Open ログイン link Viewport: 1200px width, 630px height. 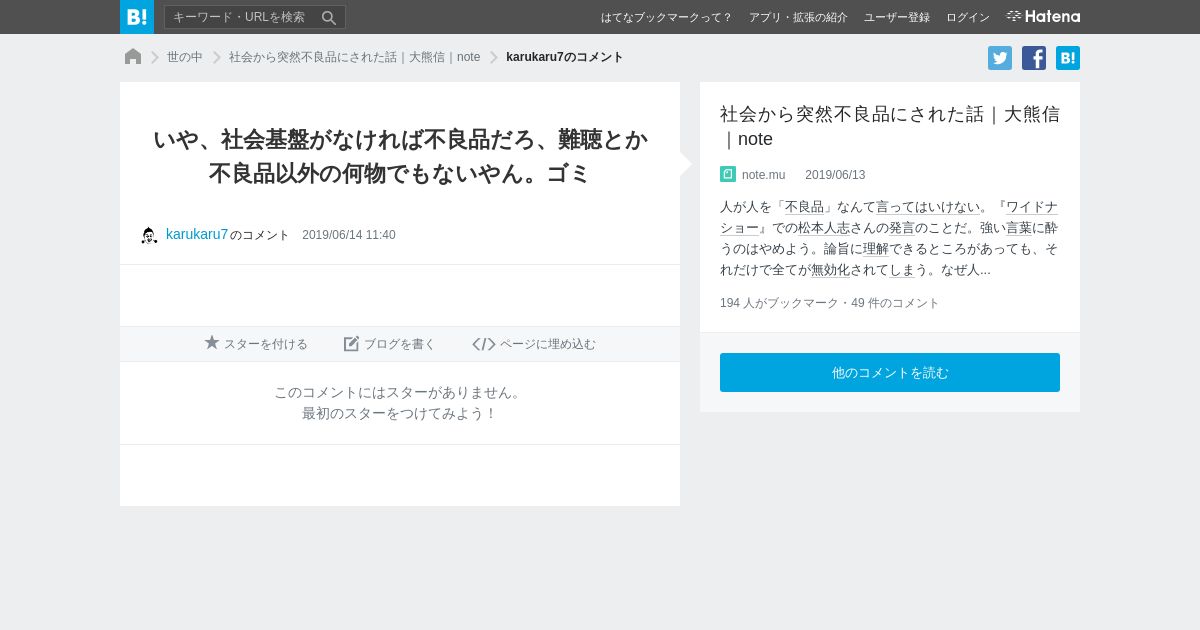click(968, 17)
